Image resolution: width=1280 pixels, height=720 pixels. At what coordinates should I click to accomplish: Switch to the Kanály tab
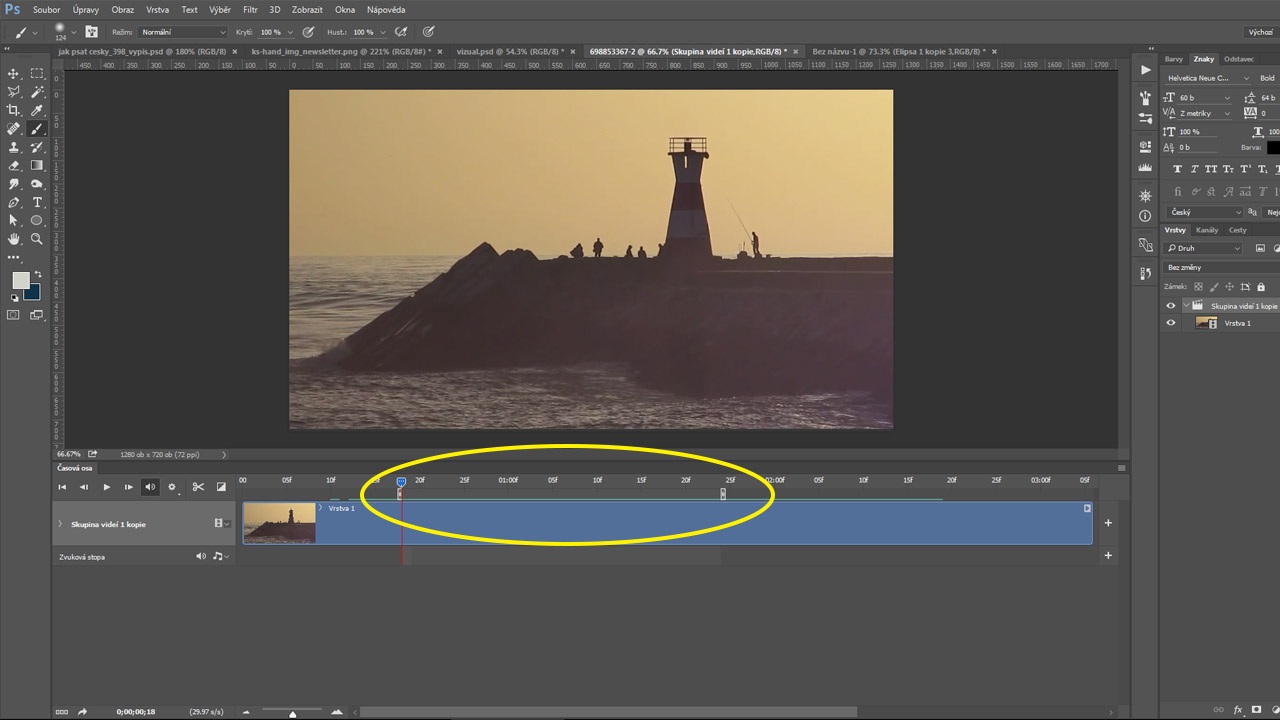(1207, 230)
